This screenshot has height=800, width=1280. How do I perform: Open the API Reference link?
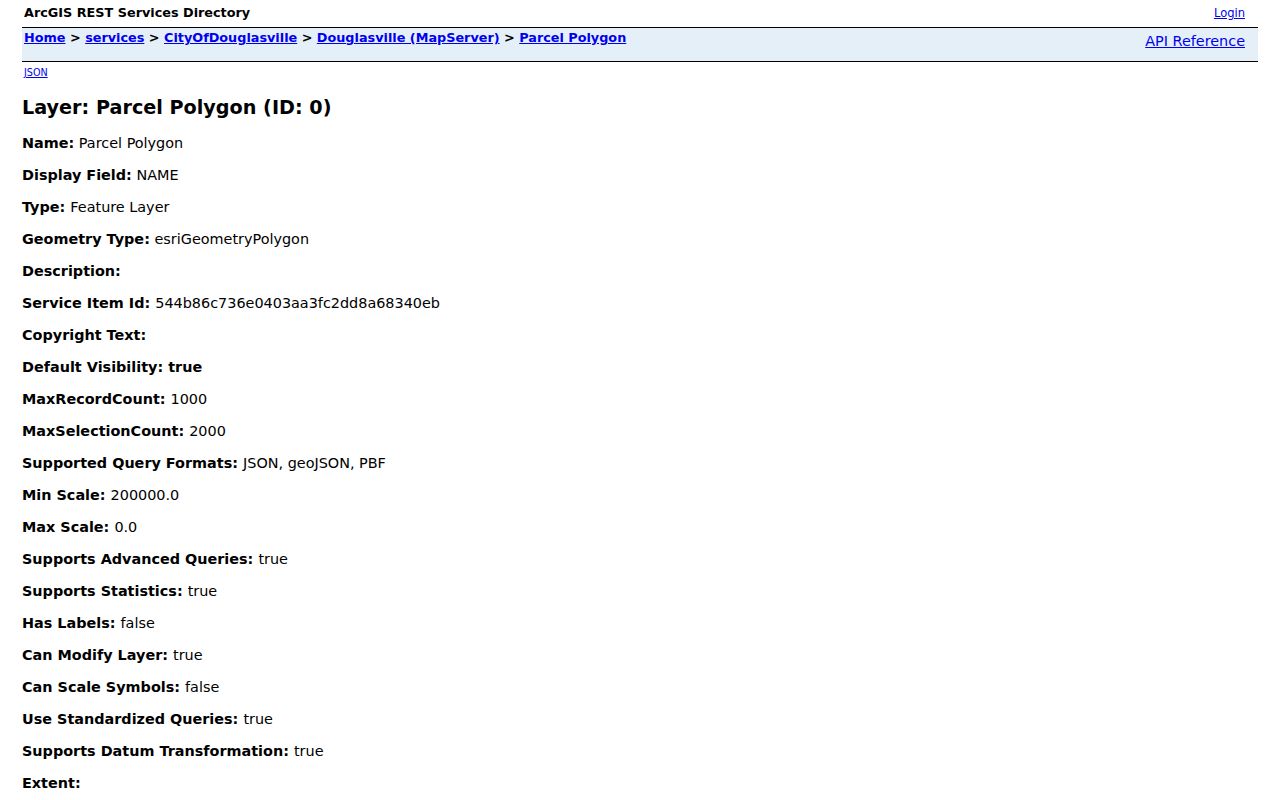[x=1195, y=41]
